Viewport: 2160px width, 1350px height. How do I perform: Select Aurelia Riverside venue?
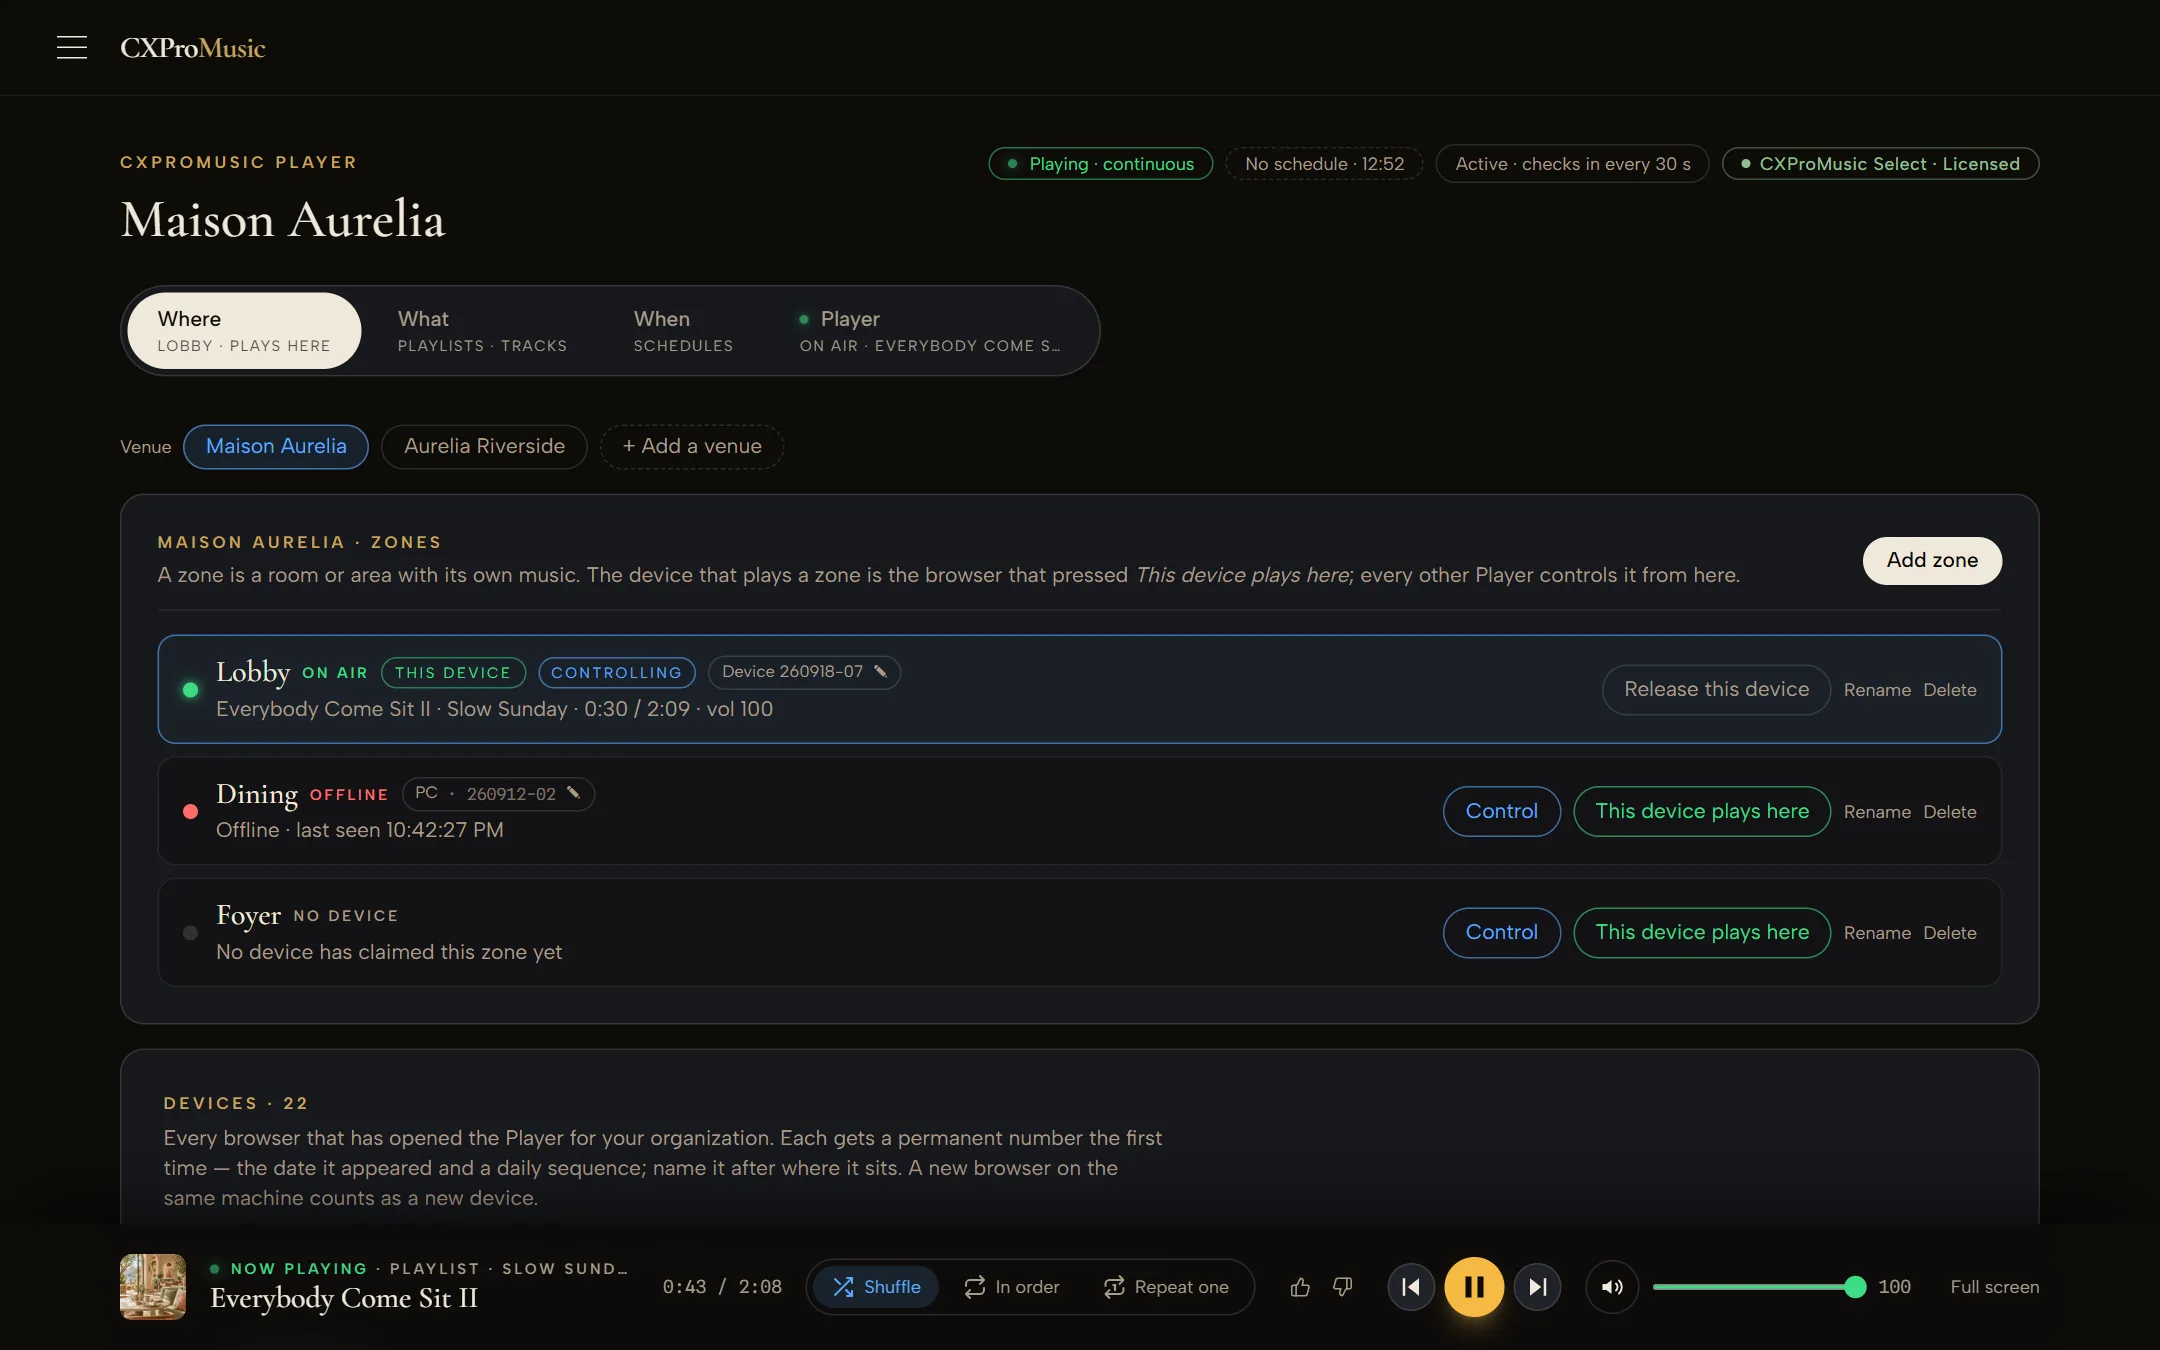pyautogui.click(x=484, y=446)
